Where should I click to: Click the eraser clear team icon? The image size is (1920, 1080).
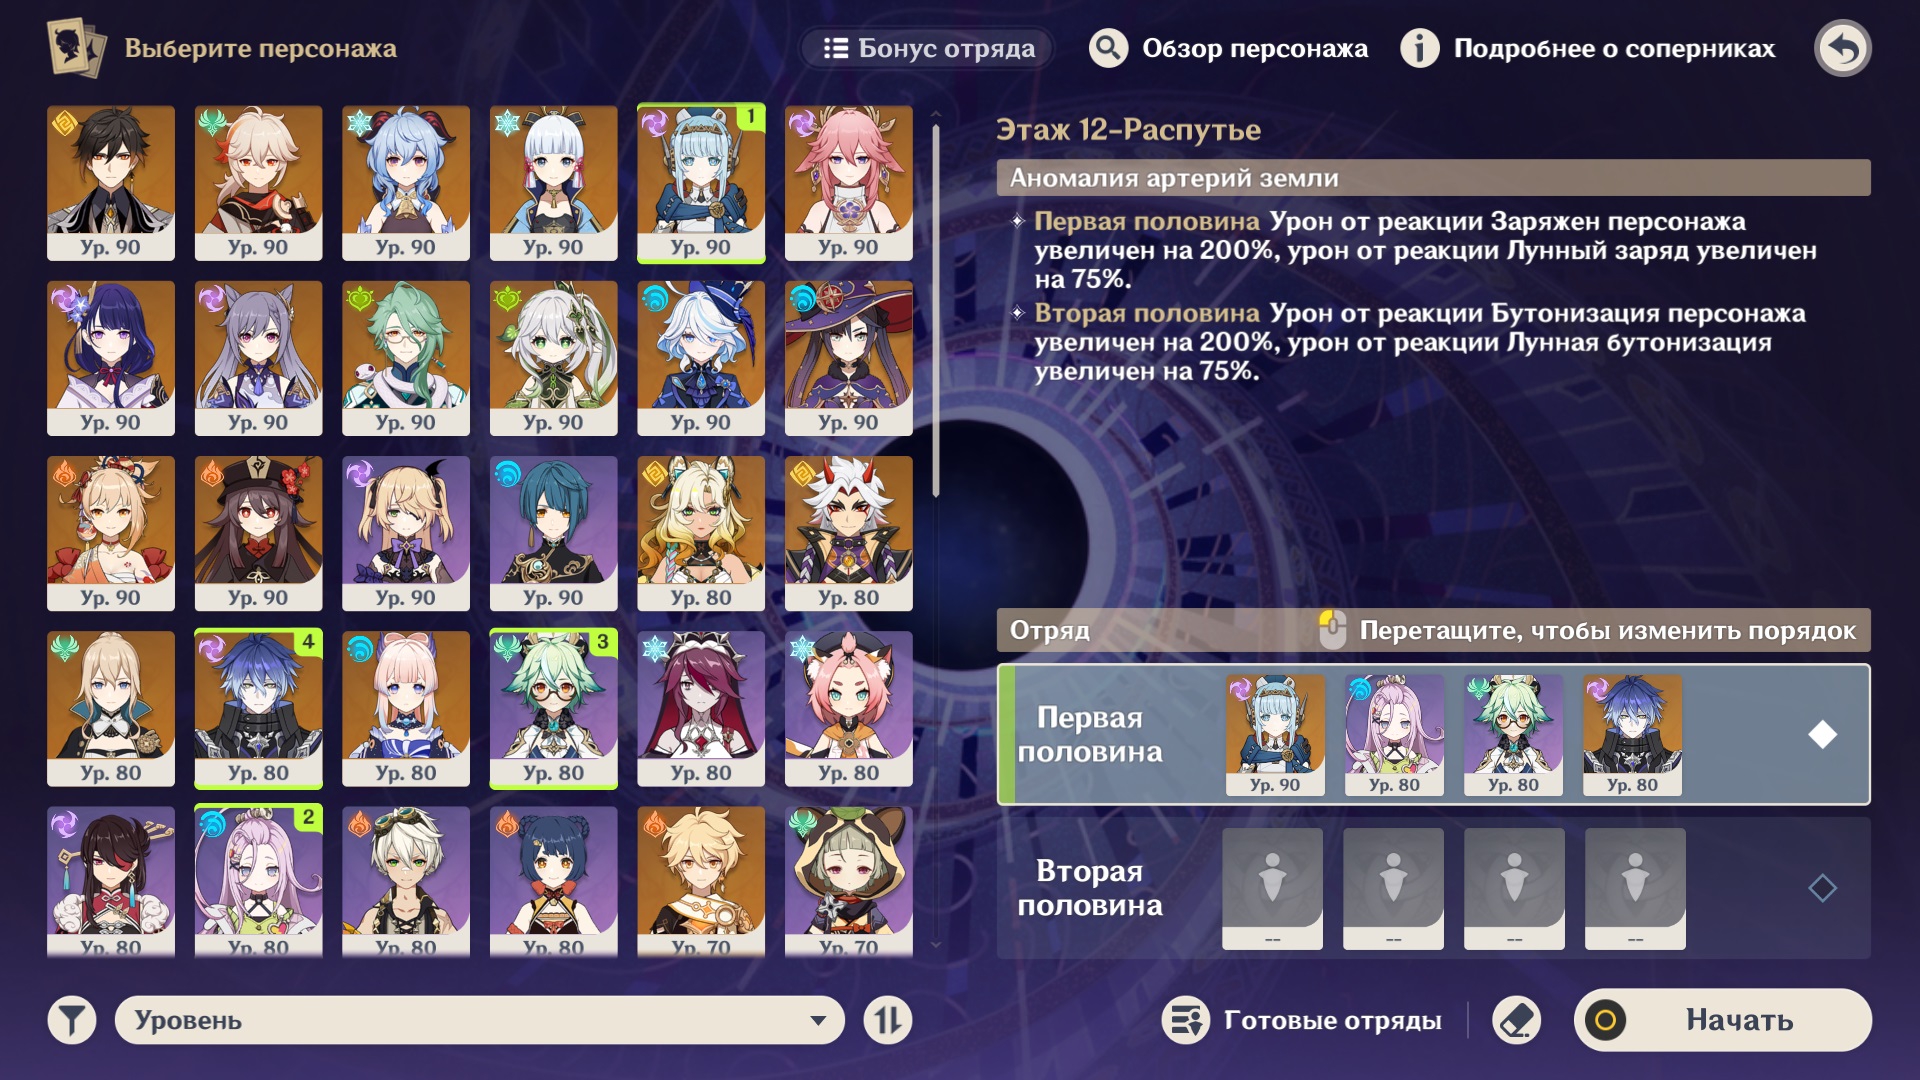point(1516,1020)
